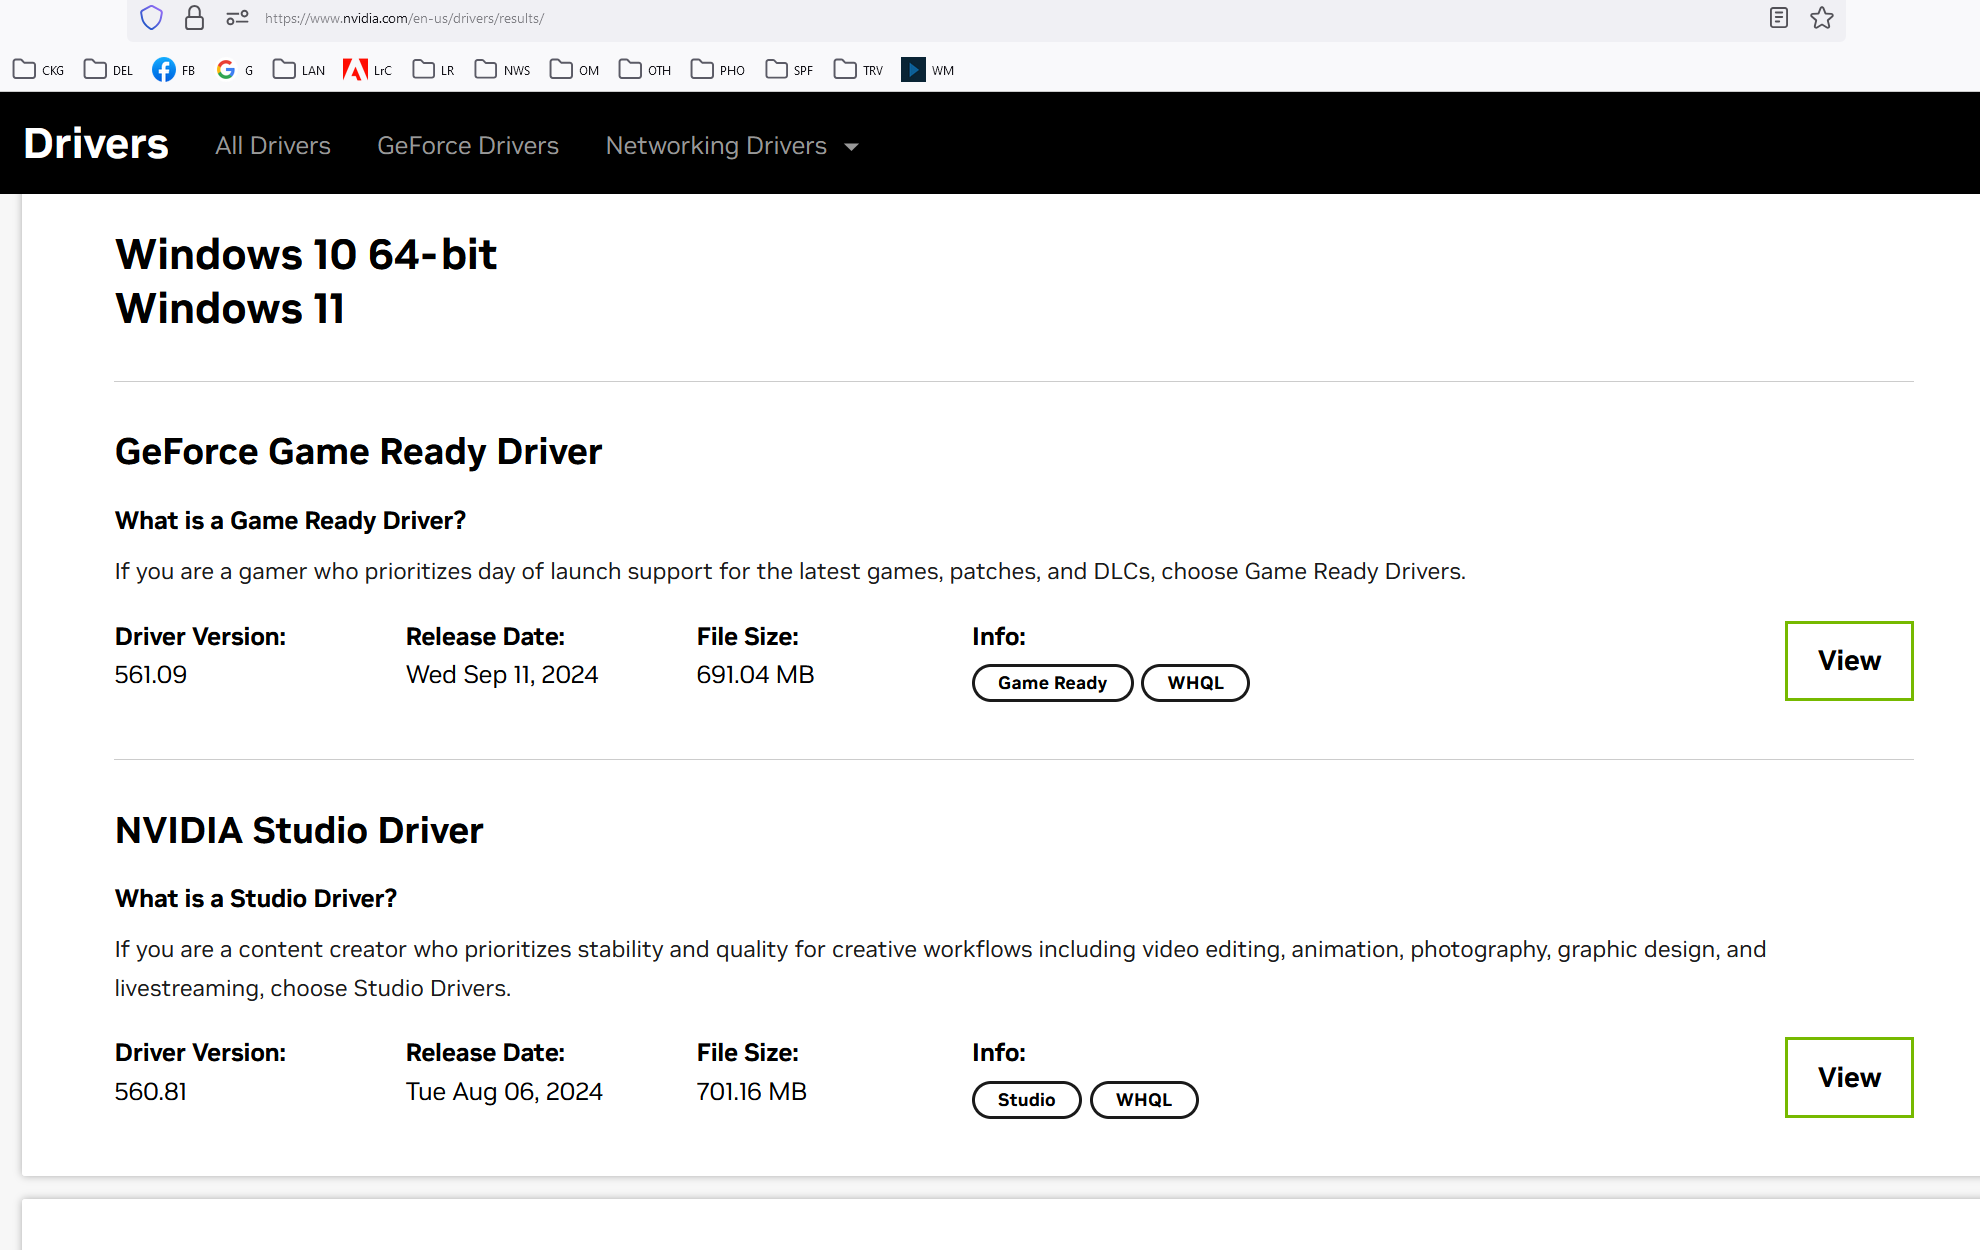
Task: Toggle reader view icon in address bar
Action: [x=1778, y=18]
